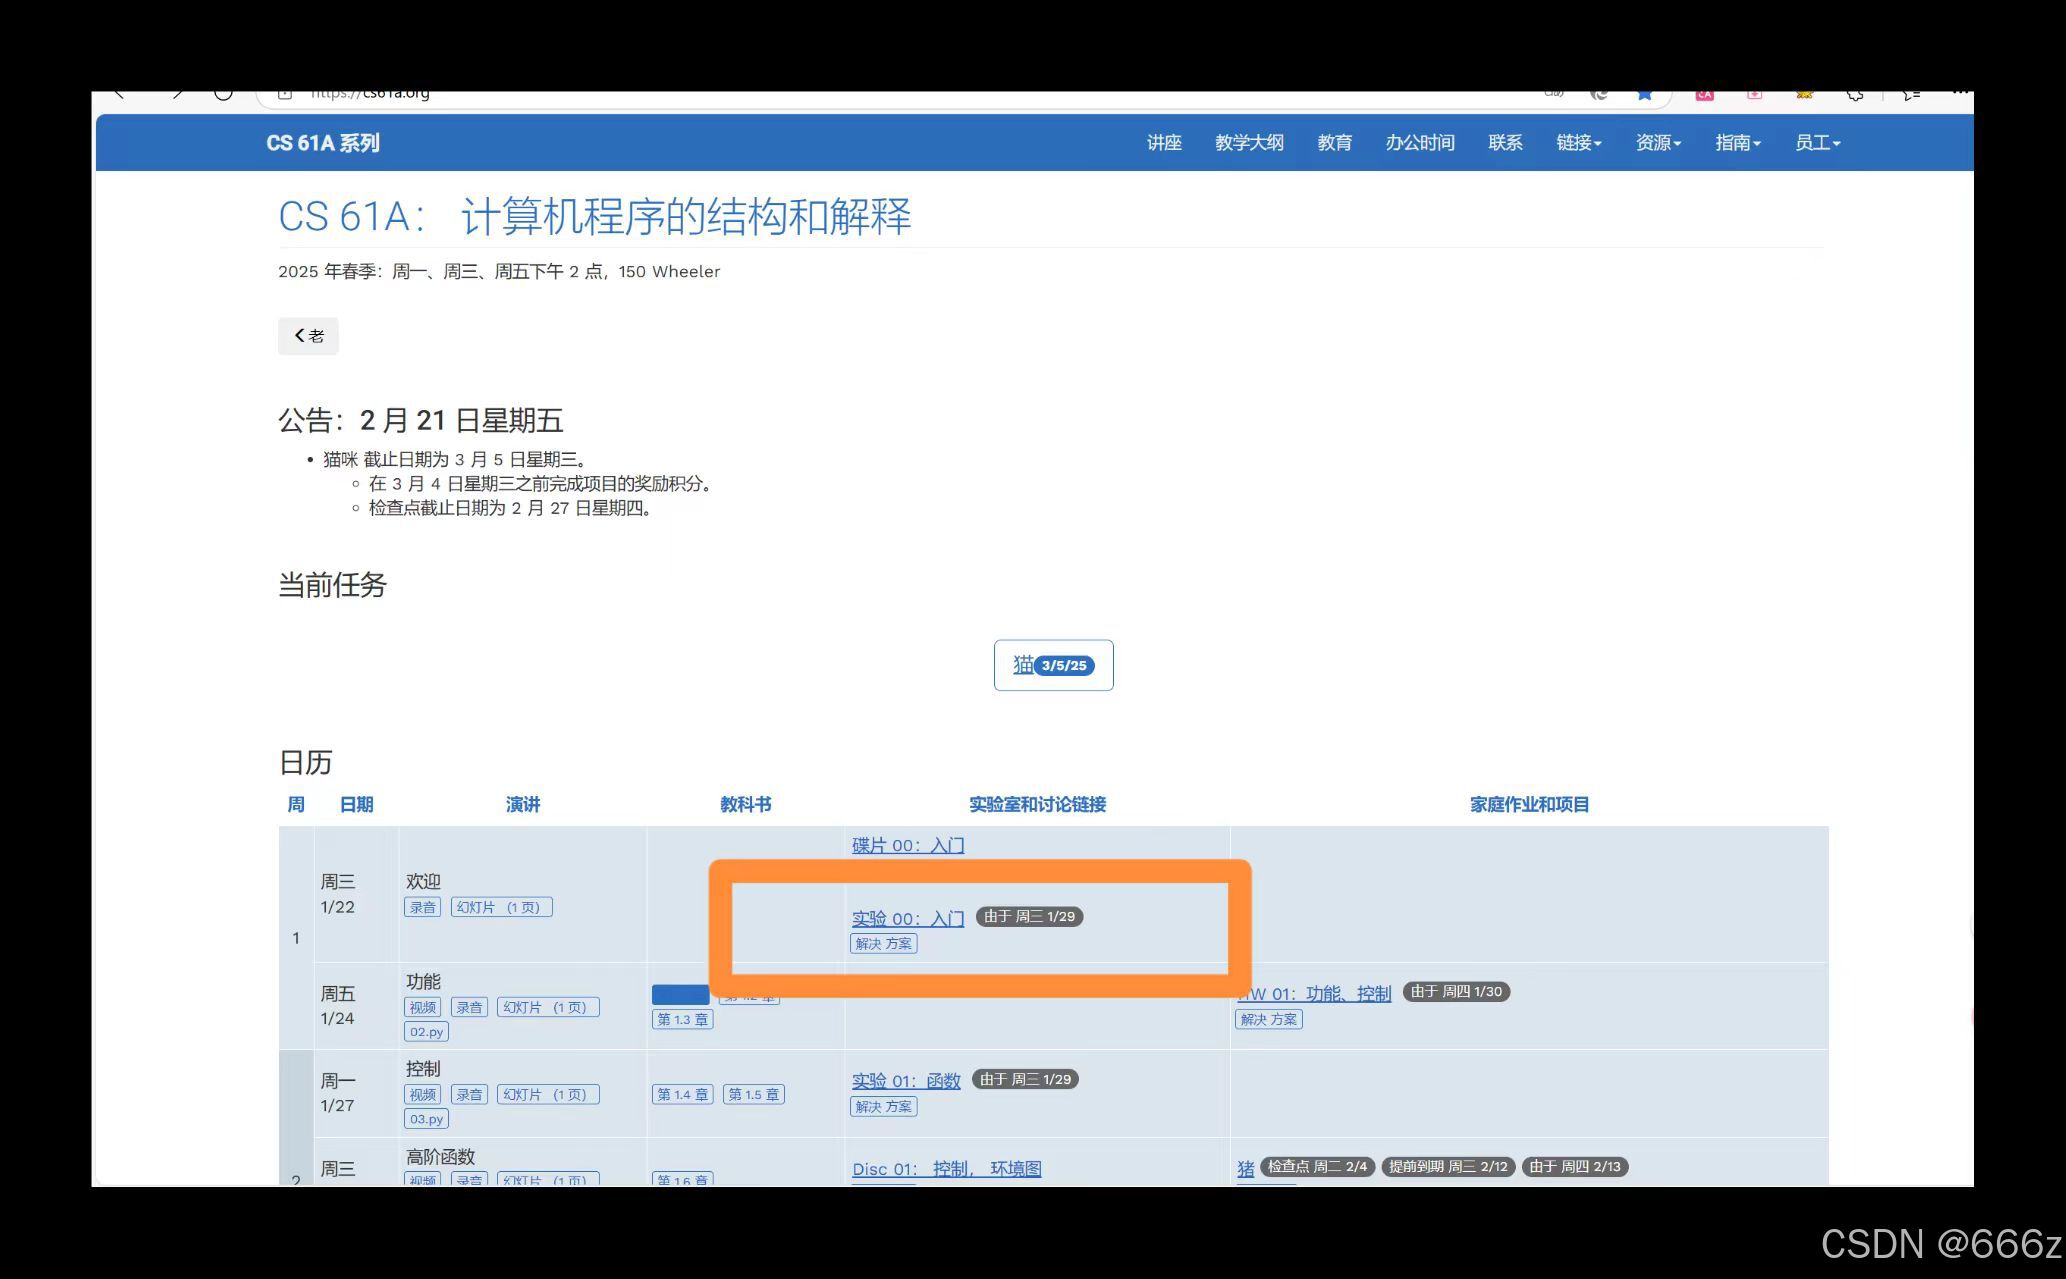Click the back chevron '老' button

coord(308,336)
